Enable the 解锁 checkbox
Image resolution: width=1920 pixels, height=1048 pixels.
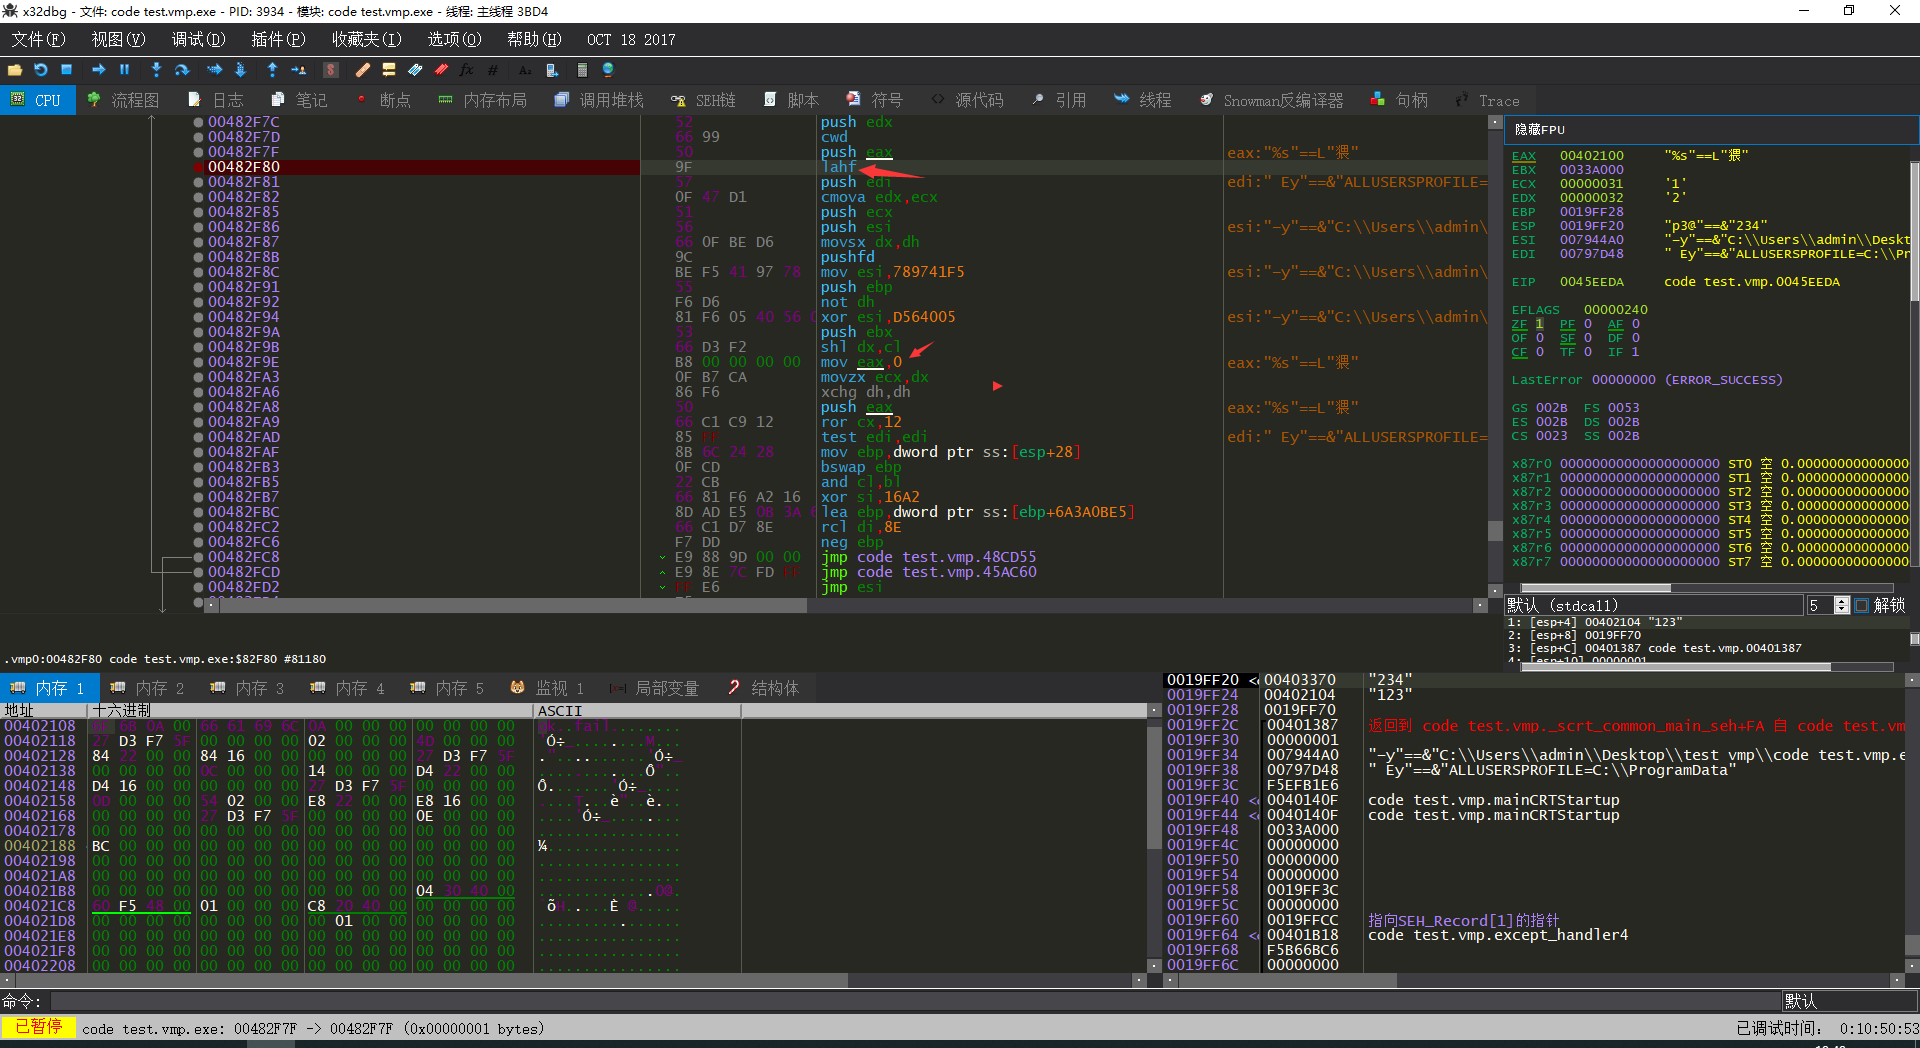click(1861, 606)
